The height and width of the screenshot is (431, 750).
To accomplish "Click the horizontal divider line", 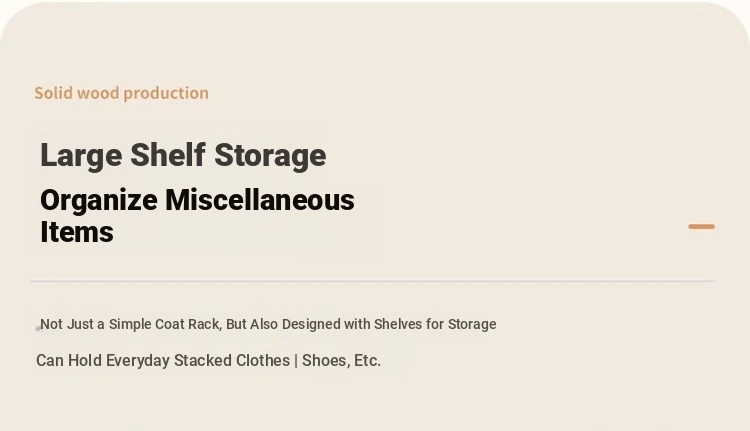I will [x=373, y=281].
